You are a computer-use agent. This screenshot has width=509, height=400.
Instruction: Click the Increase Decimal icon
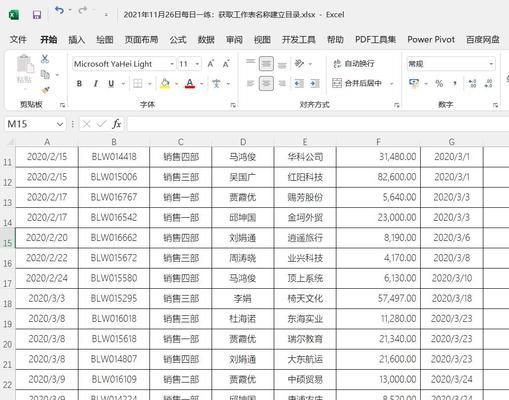472,83
